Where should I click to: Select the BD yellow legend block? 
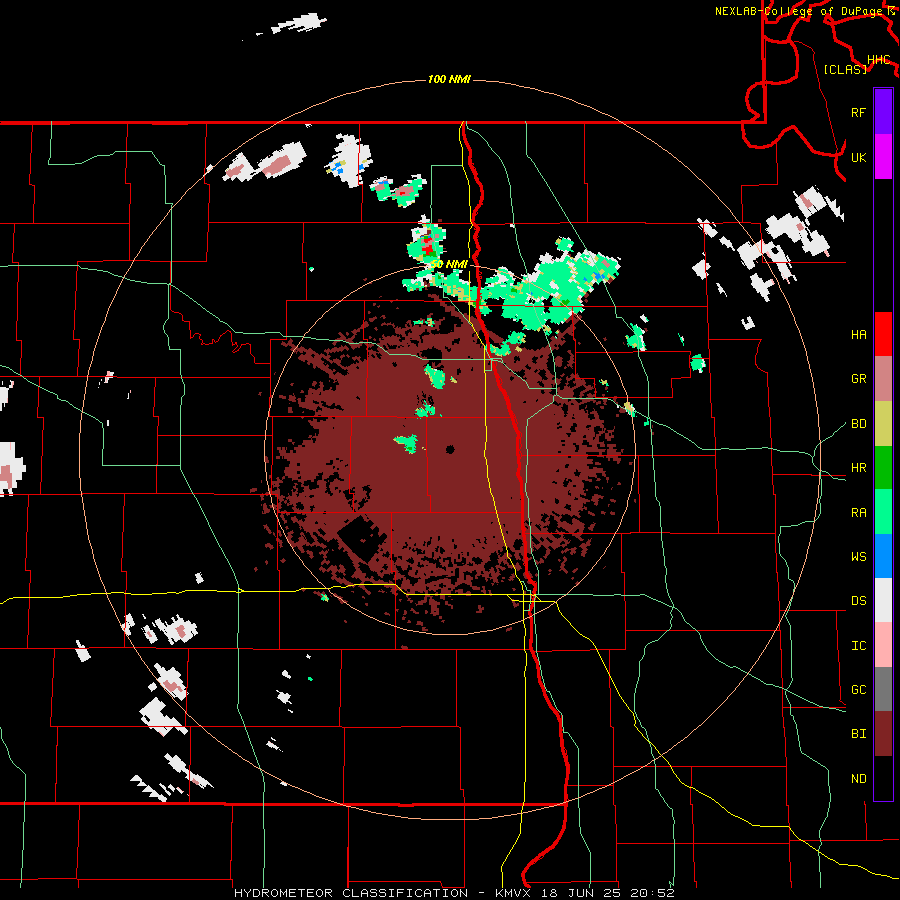pyautogui.click(x=883, y=423)
